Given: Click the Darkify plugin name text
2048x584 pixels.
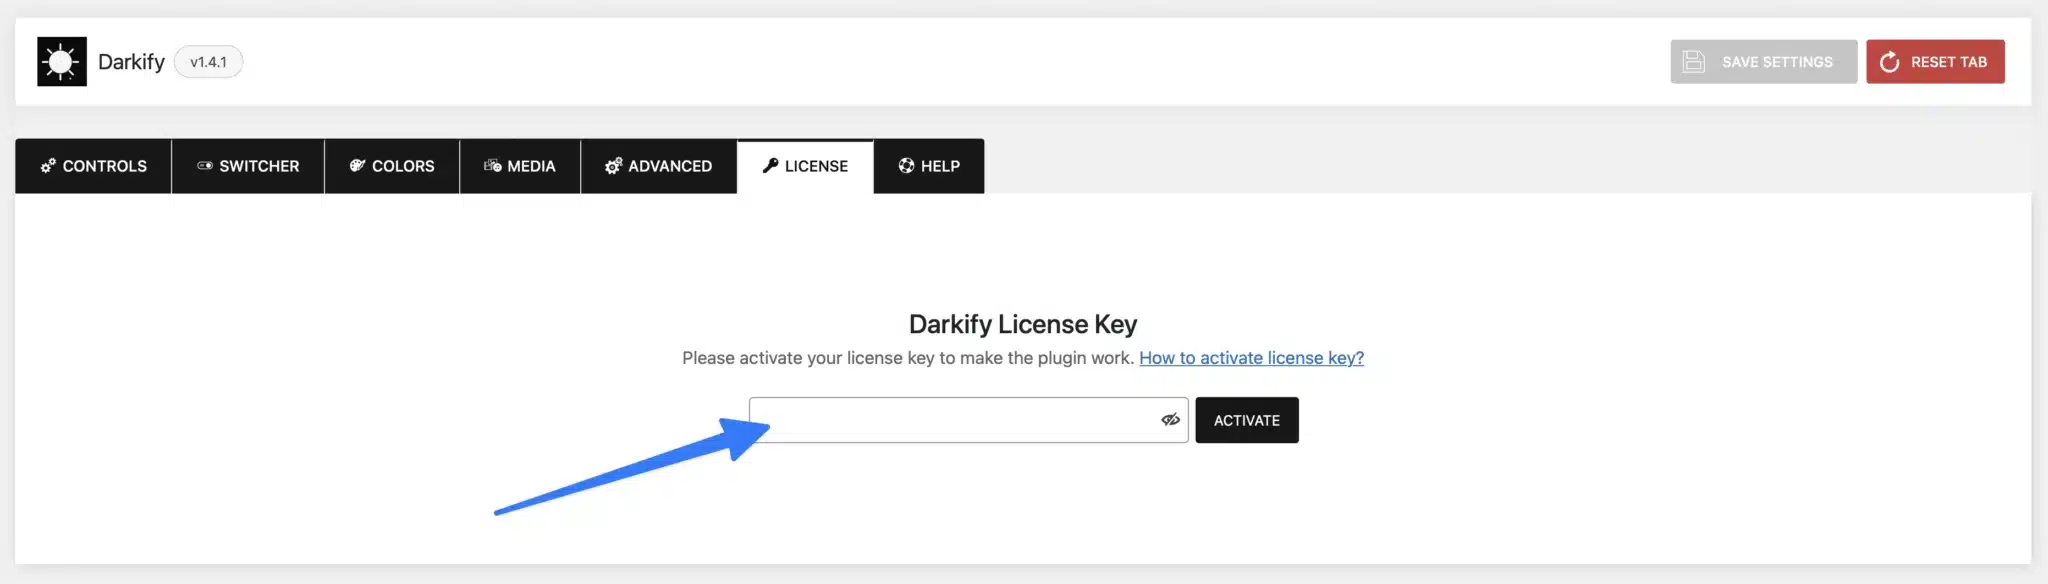Looking at the screenshot, I should pos(131,62).
